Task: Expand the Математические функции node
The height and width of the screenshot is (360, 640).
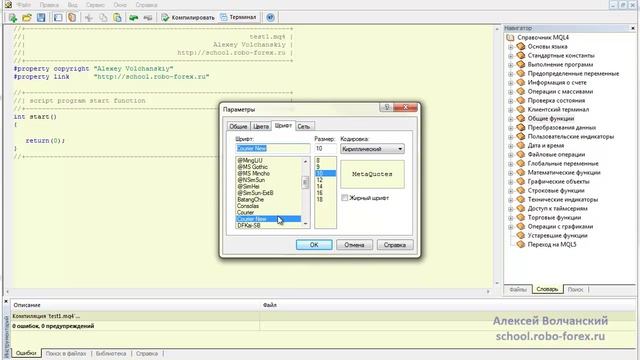Action: 510,173
